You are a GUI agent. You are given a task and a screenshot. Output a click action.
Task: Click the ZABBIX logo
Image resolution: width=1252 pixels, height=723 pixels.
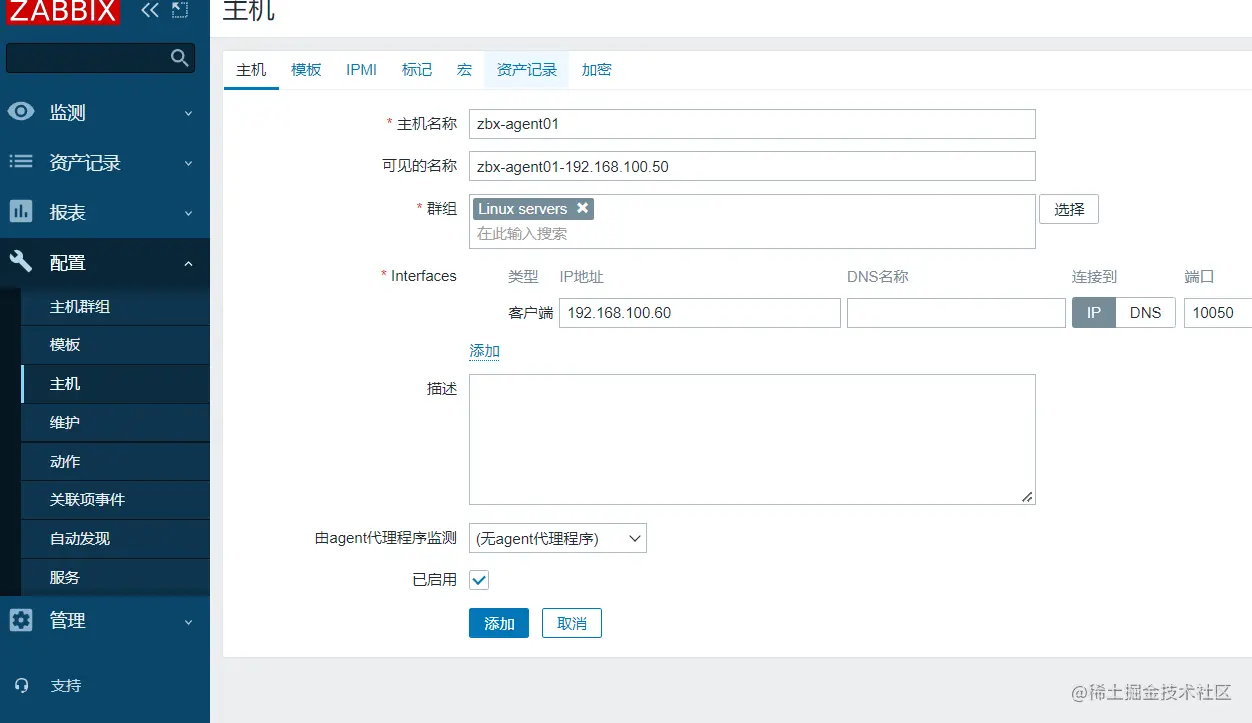(62, 12)
